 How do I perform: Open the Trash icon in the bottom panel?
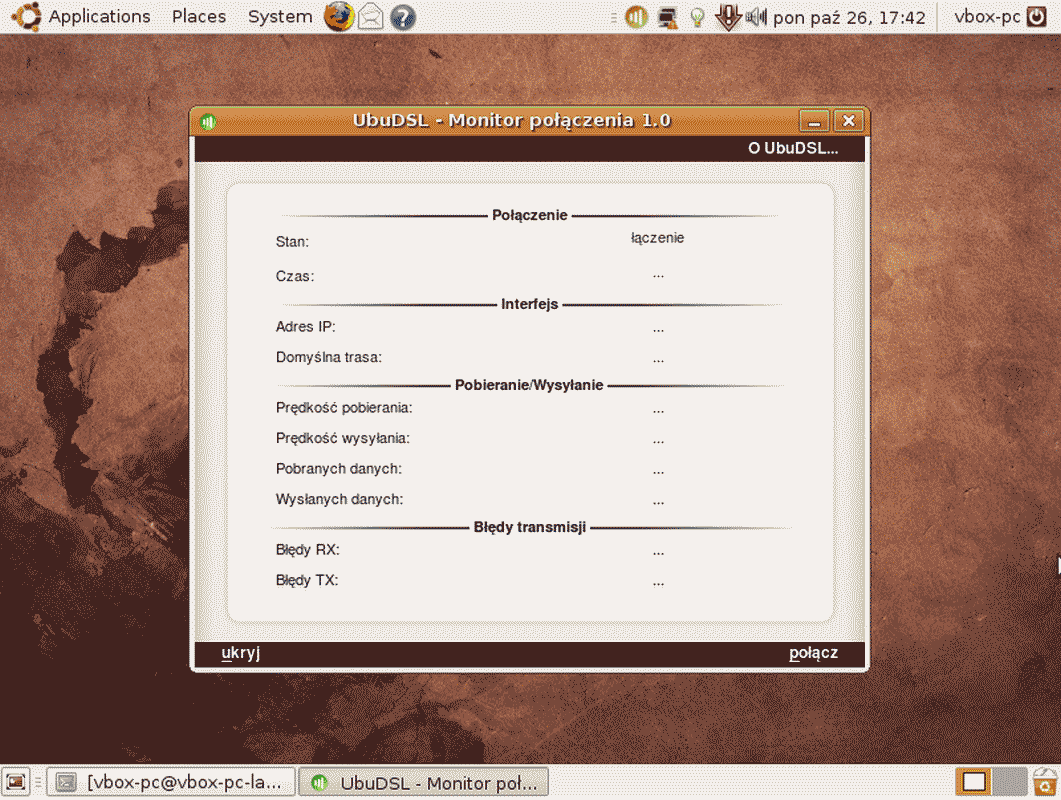(x=1045, y=782)
